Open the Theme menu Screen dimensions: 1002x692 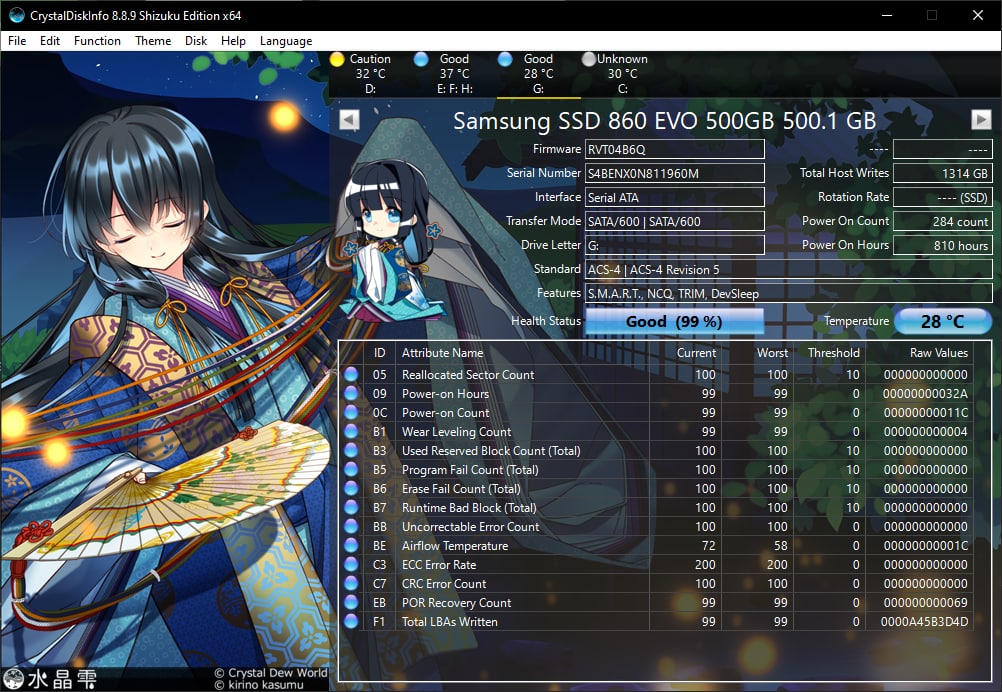(153, 41)
